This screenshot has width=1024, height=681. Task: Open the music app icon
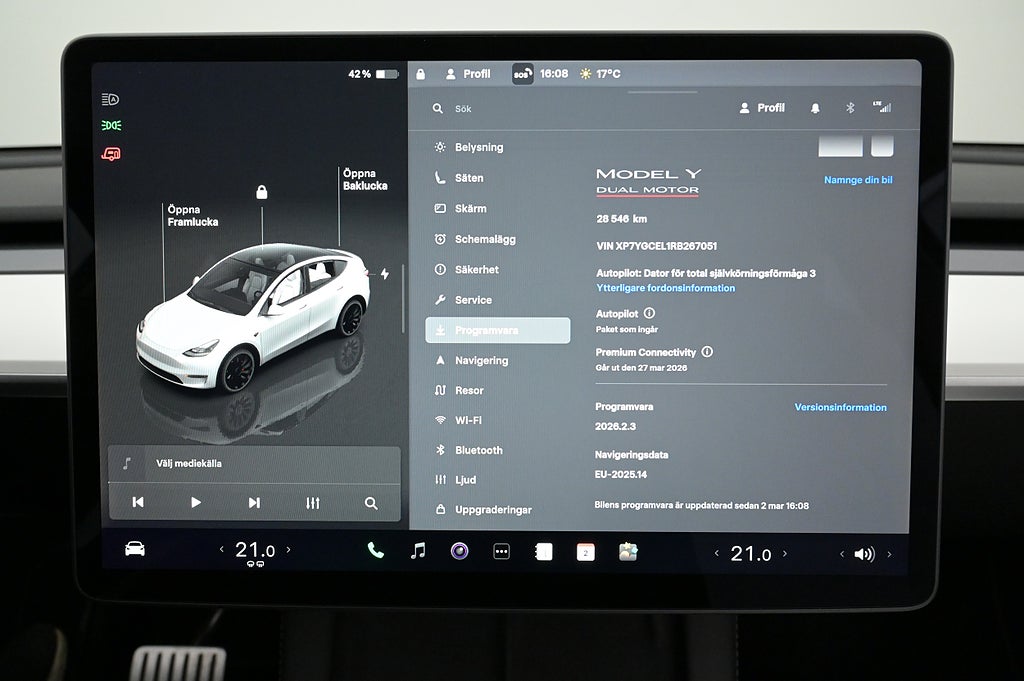[x=418, y=551]
